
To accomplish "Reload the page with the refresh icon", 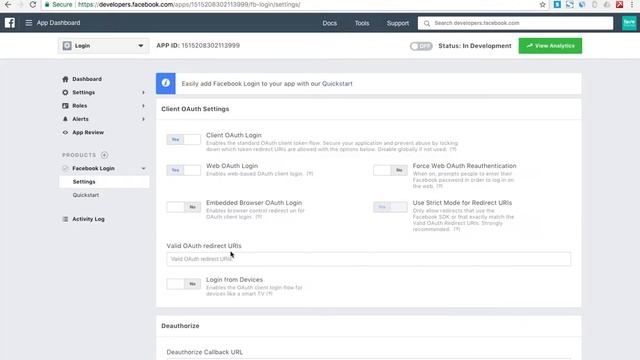I will pos(33,4).
